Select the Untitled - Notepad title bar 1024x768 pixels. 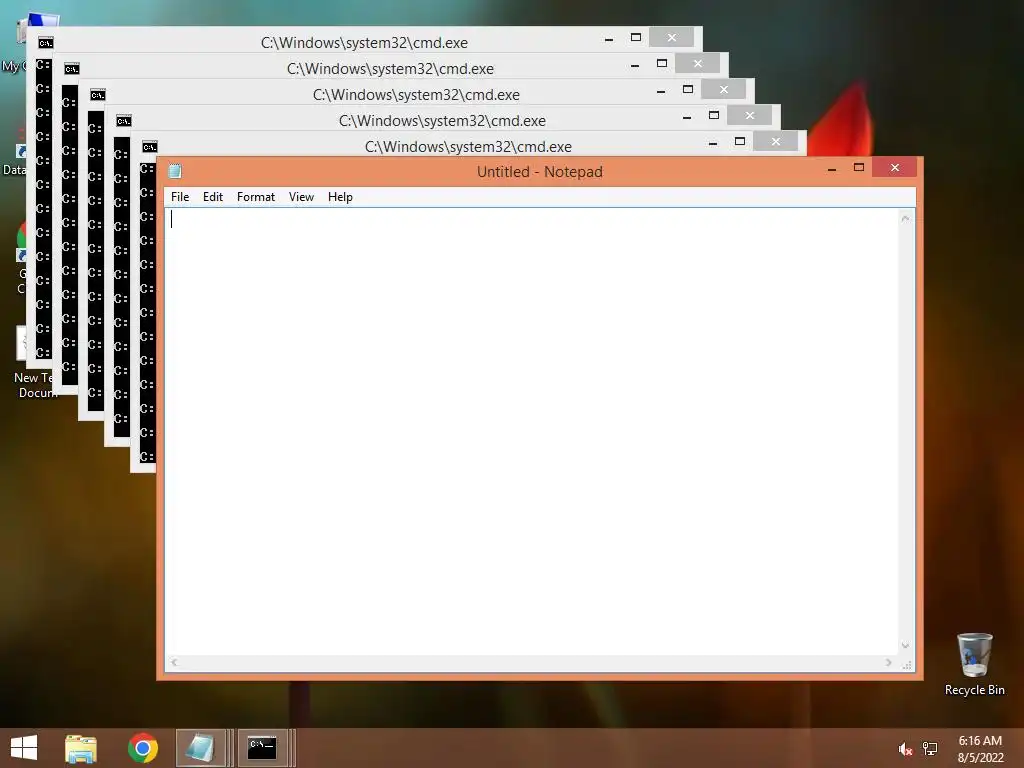pyautogui.click(x=539, y=172)
